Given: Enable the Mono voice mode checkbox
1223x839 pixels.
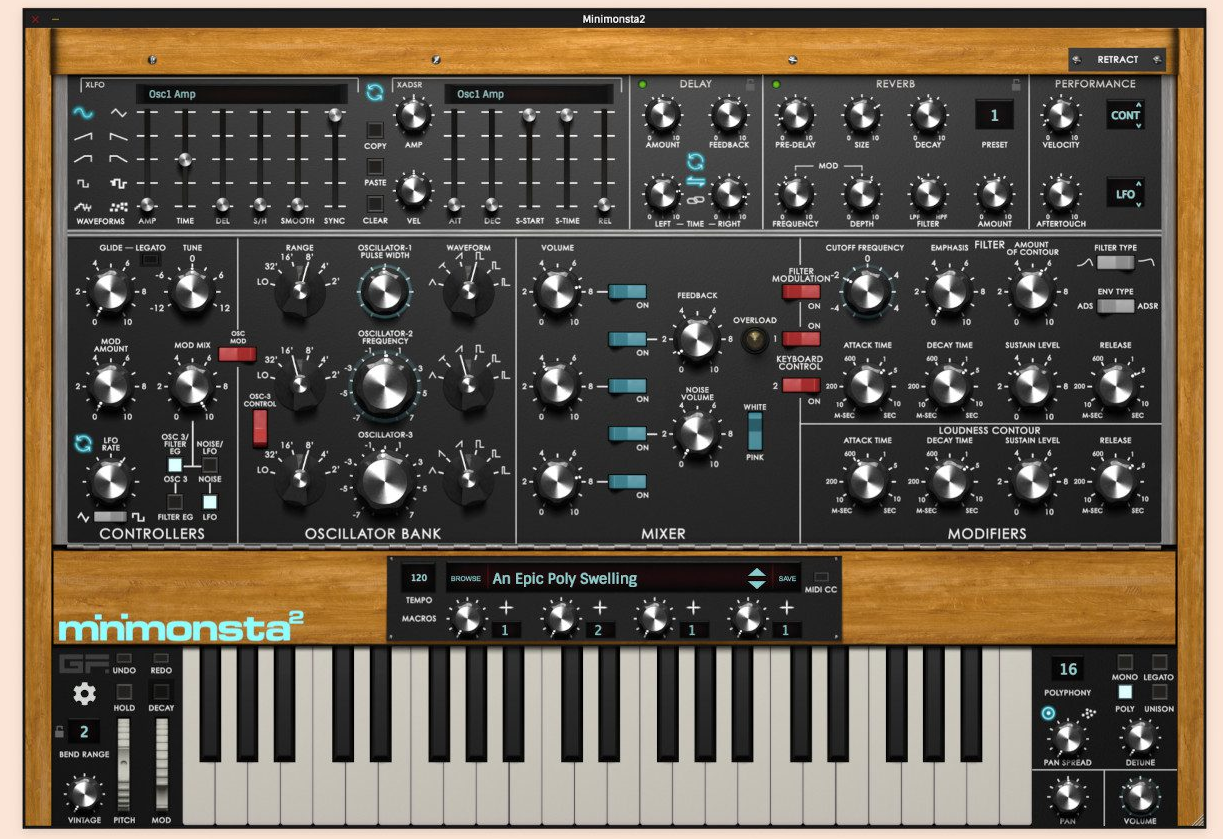Looking at the screenshot, I should click(1125, 662).
